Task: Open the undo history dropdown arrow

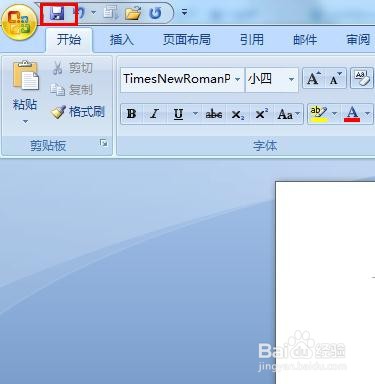Action: tap(94, 13)
